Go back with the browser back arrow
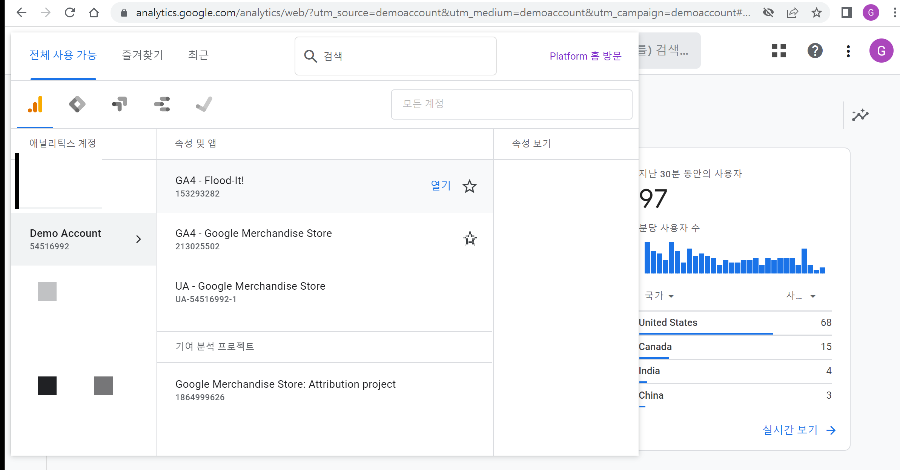 pos(21,12)
